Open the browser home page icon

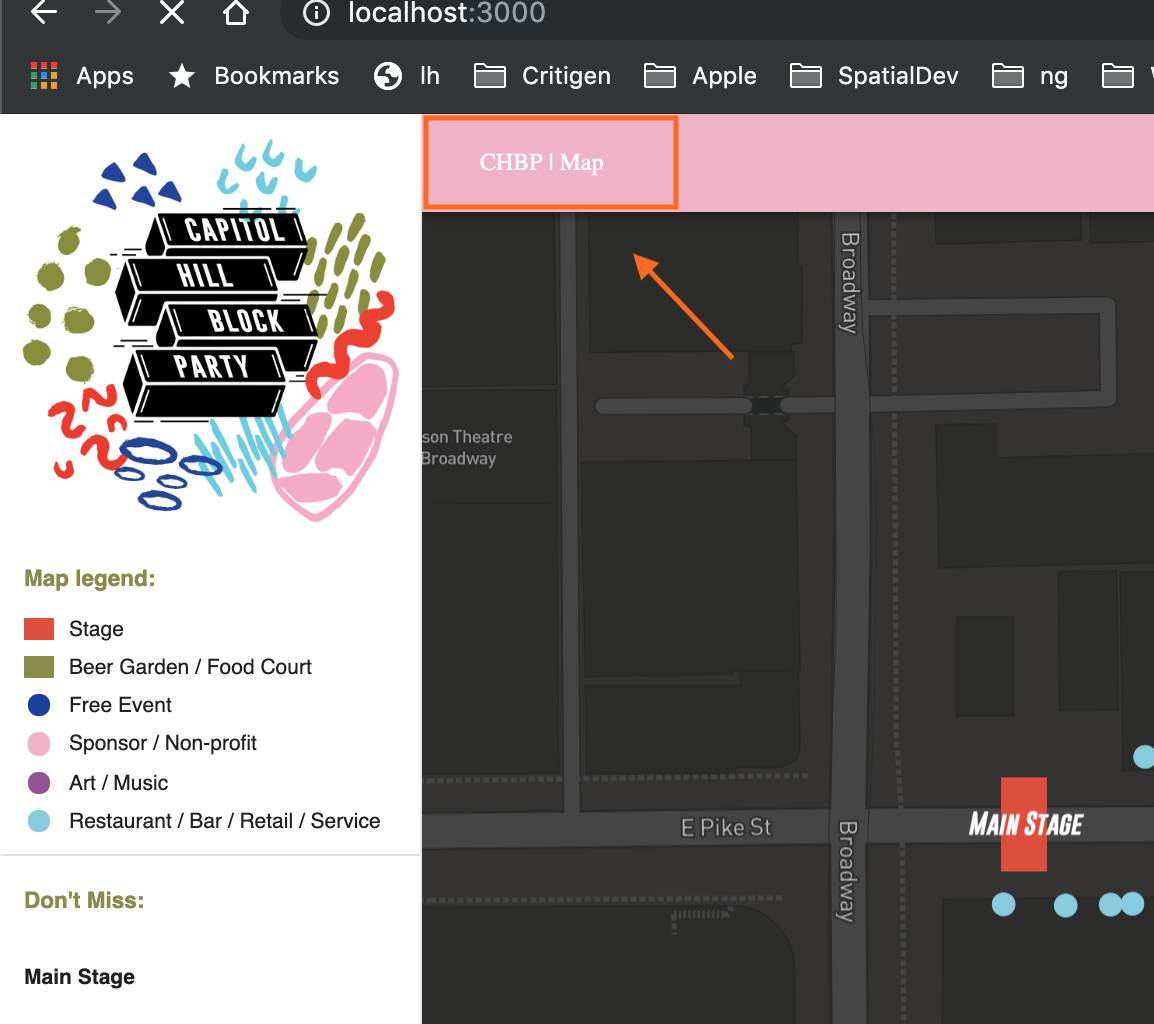pos(236,12)
